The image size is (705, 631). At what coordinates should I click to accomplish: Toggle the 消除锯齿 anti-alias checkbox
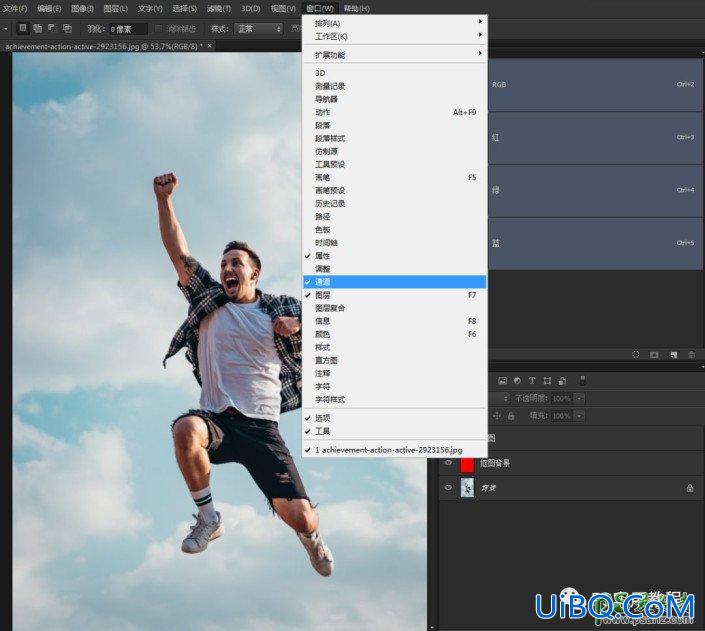coord(158,29)
